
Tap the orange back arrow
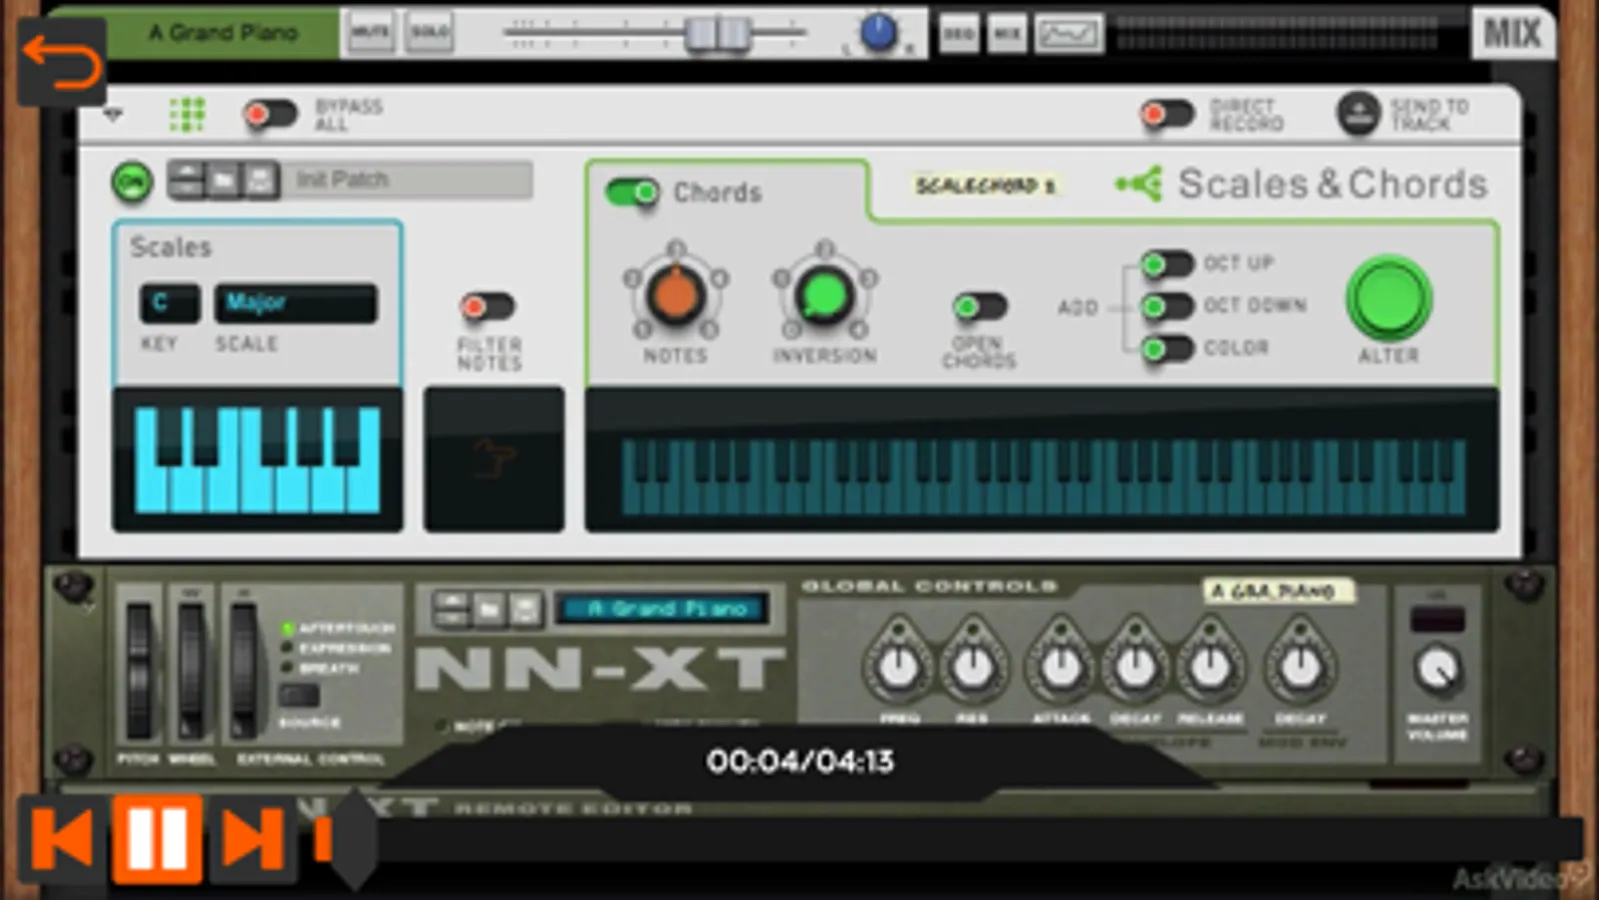coord(62,61)
